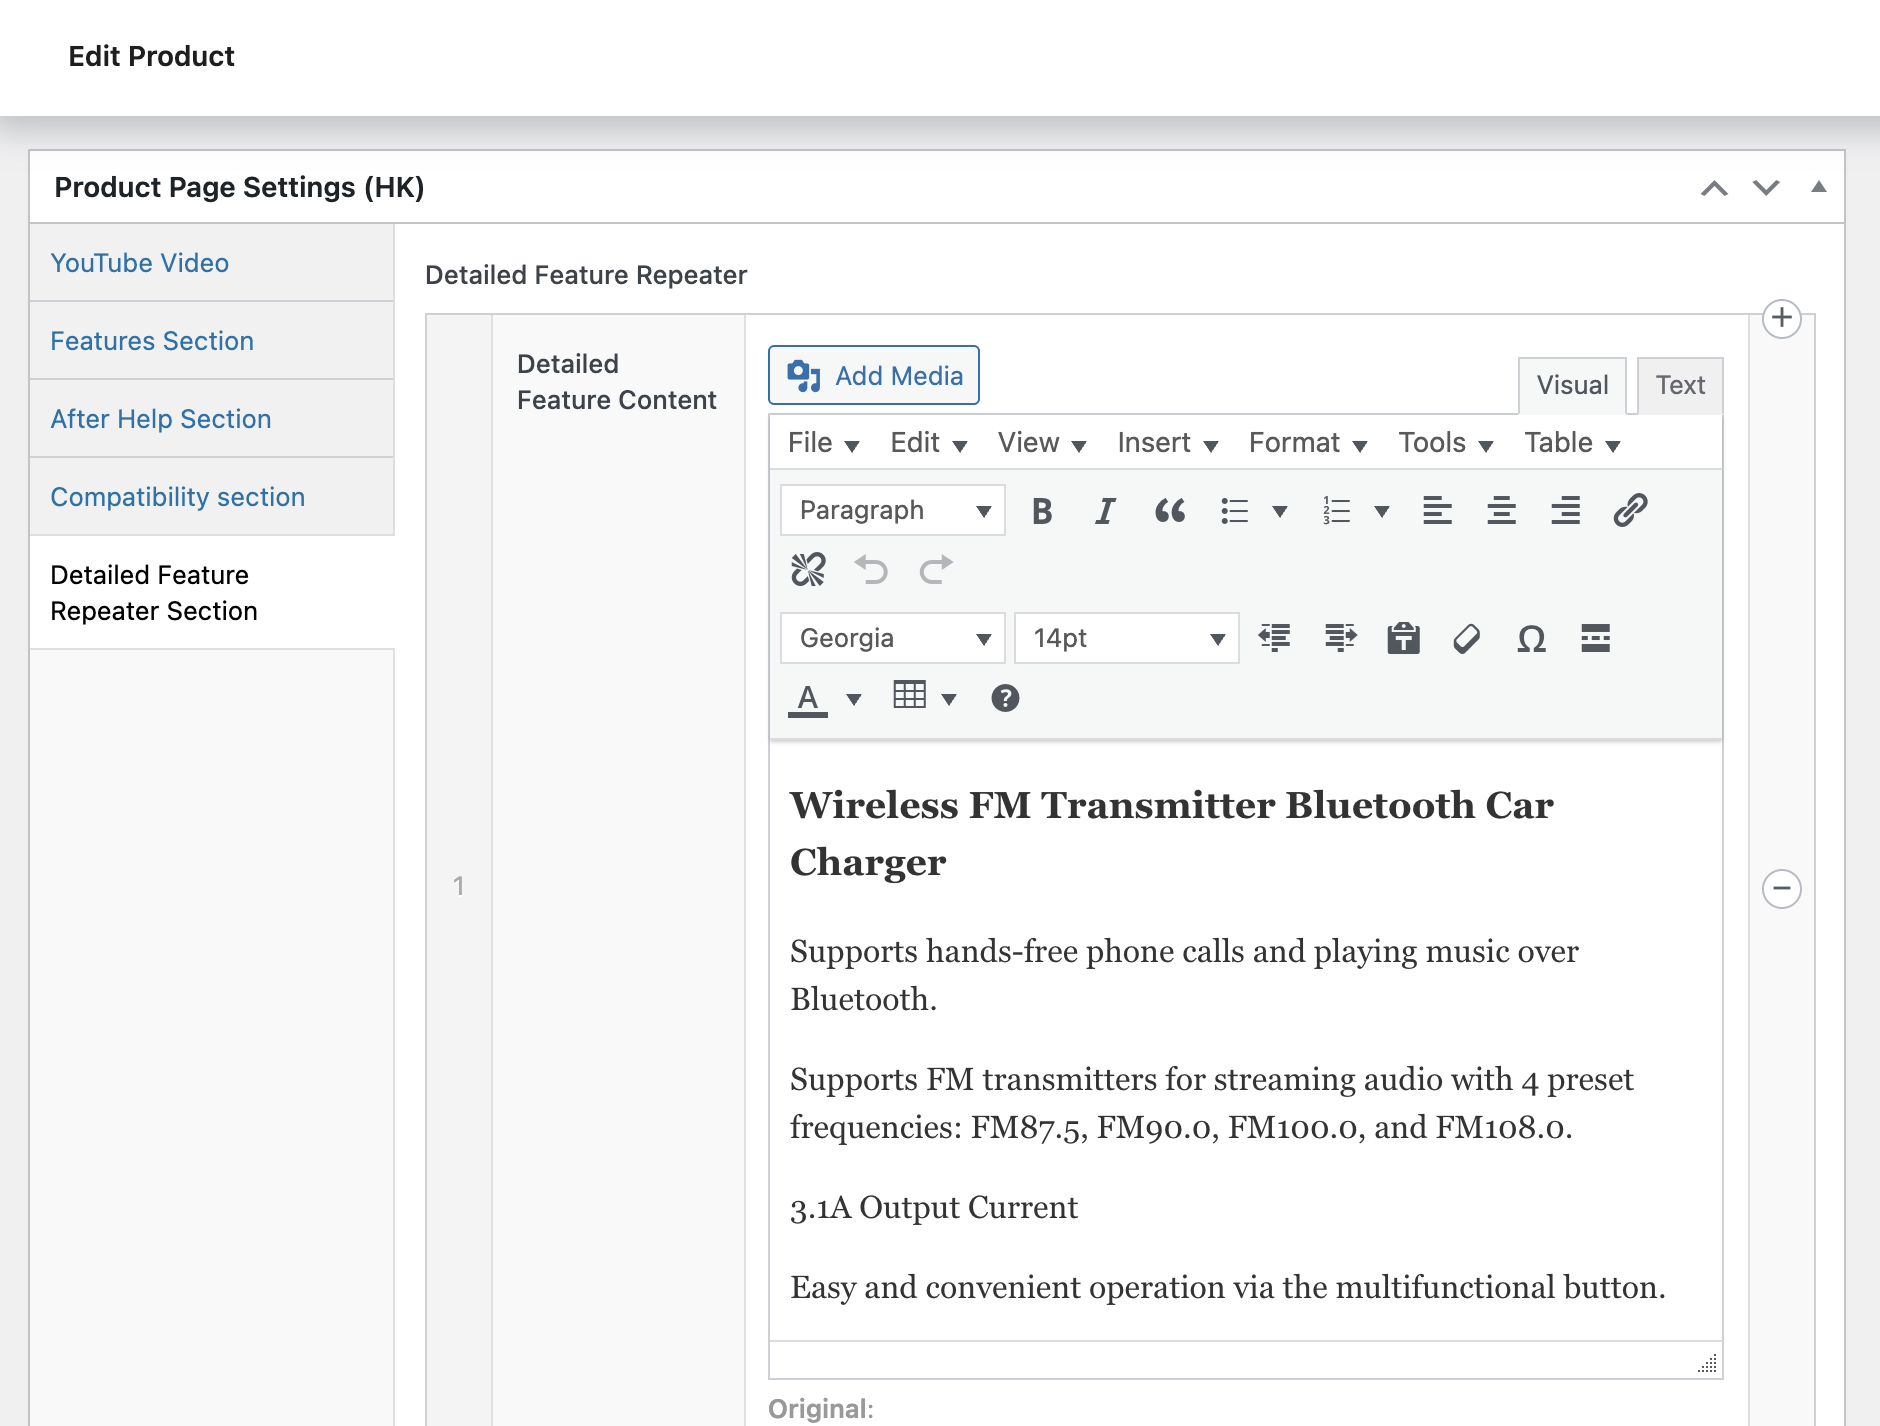Image resolution: width=1880 pixels, height=1426 pixels.
Task: Grab the editor resize handle
Action: click(x=1708, y=1364)
